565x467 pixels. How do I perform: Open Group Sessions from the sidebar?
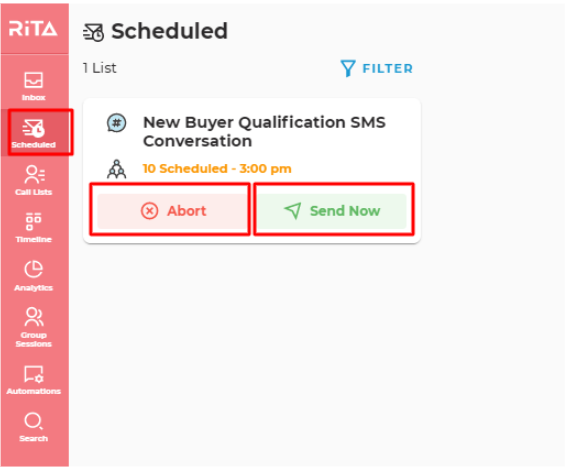point(34,327)
